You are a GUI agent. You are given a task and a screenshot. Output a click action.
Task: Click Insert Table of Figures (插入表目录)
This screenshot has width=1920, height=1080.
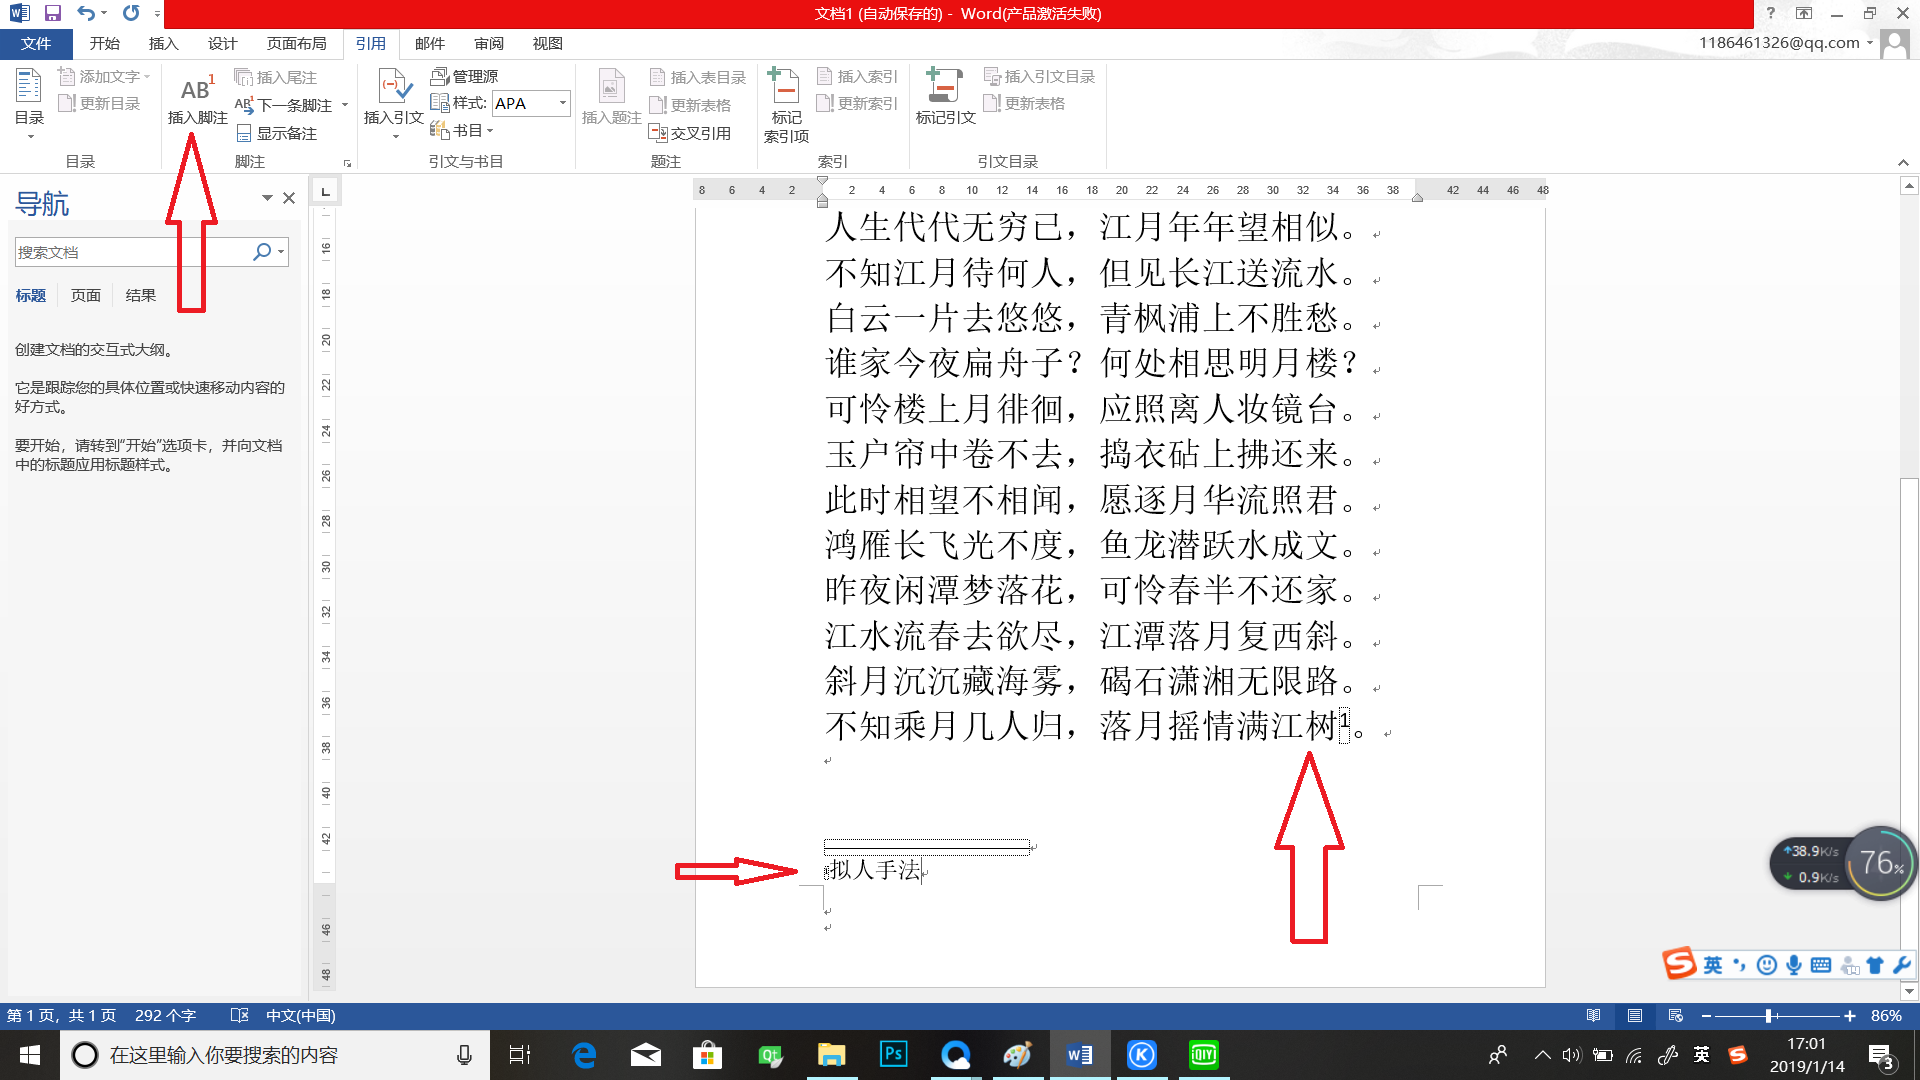[x=698, y=77]
